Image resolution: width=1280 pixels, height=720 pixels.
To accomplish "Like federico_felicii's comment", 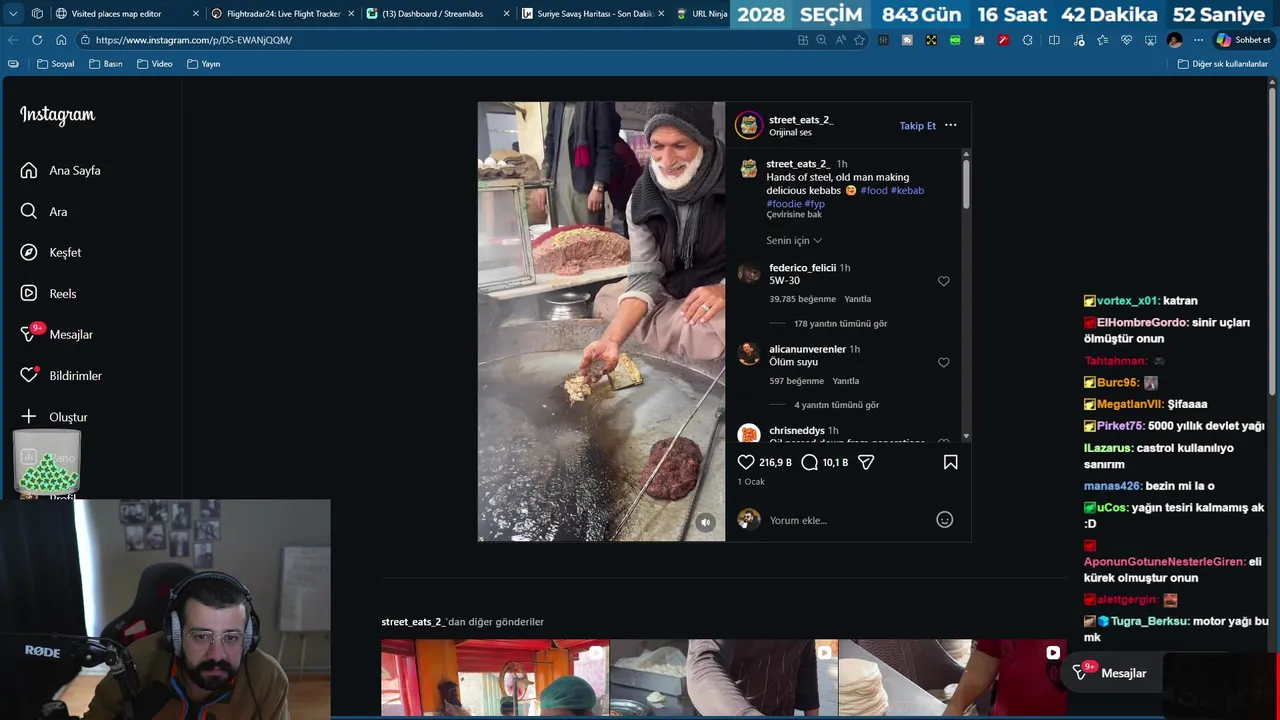I will click(x=943, y=281).
